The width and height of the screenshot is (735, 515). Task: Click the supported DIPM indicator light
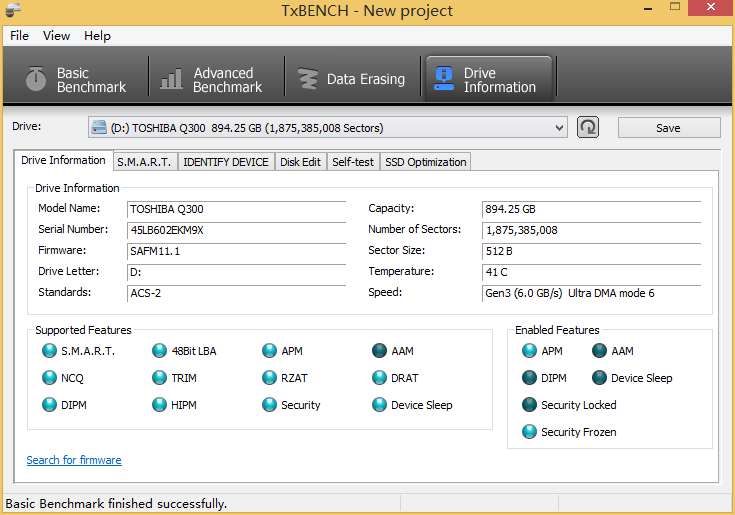click(x=49, y=405)
